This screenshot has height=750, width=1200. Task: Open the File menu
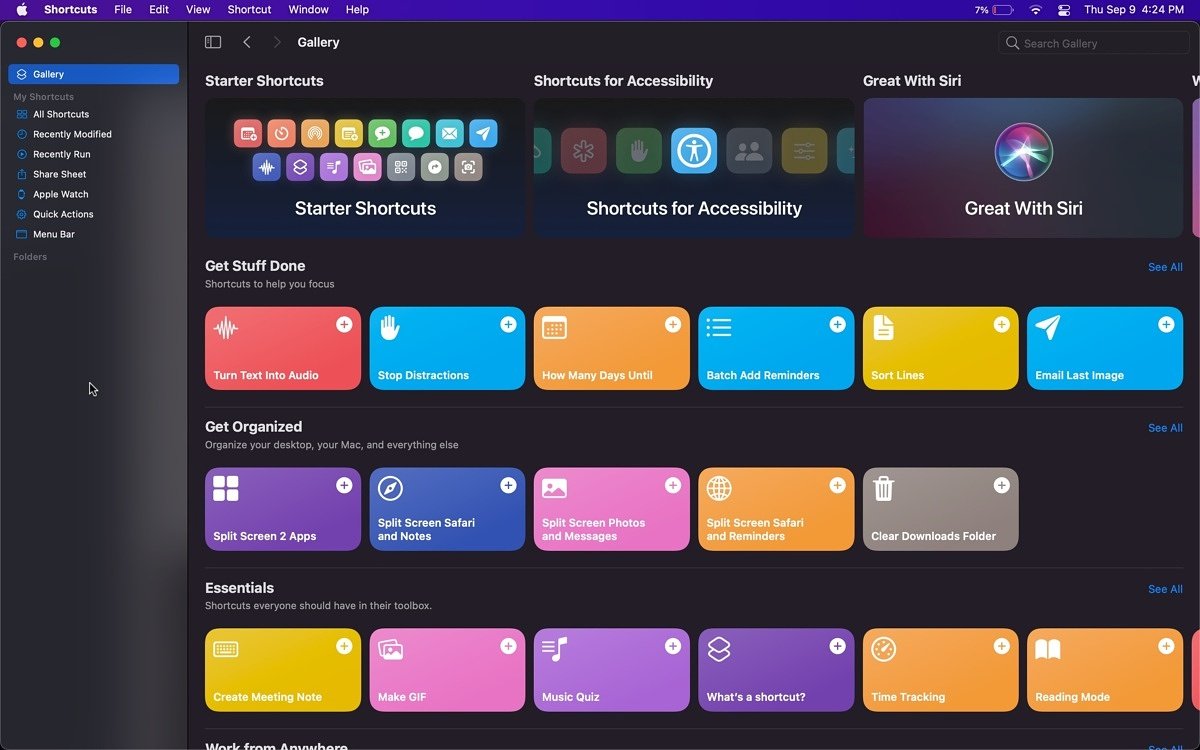(123, 10)
